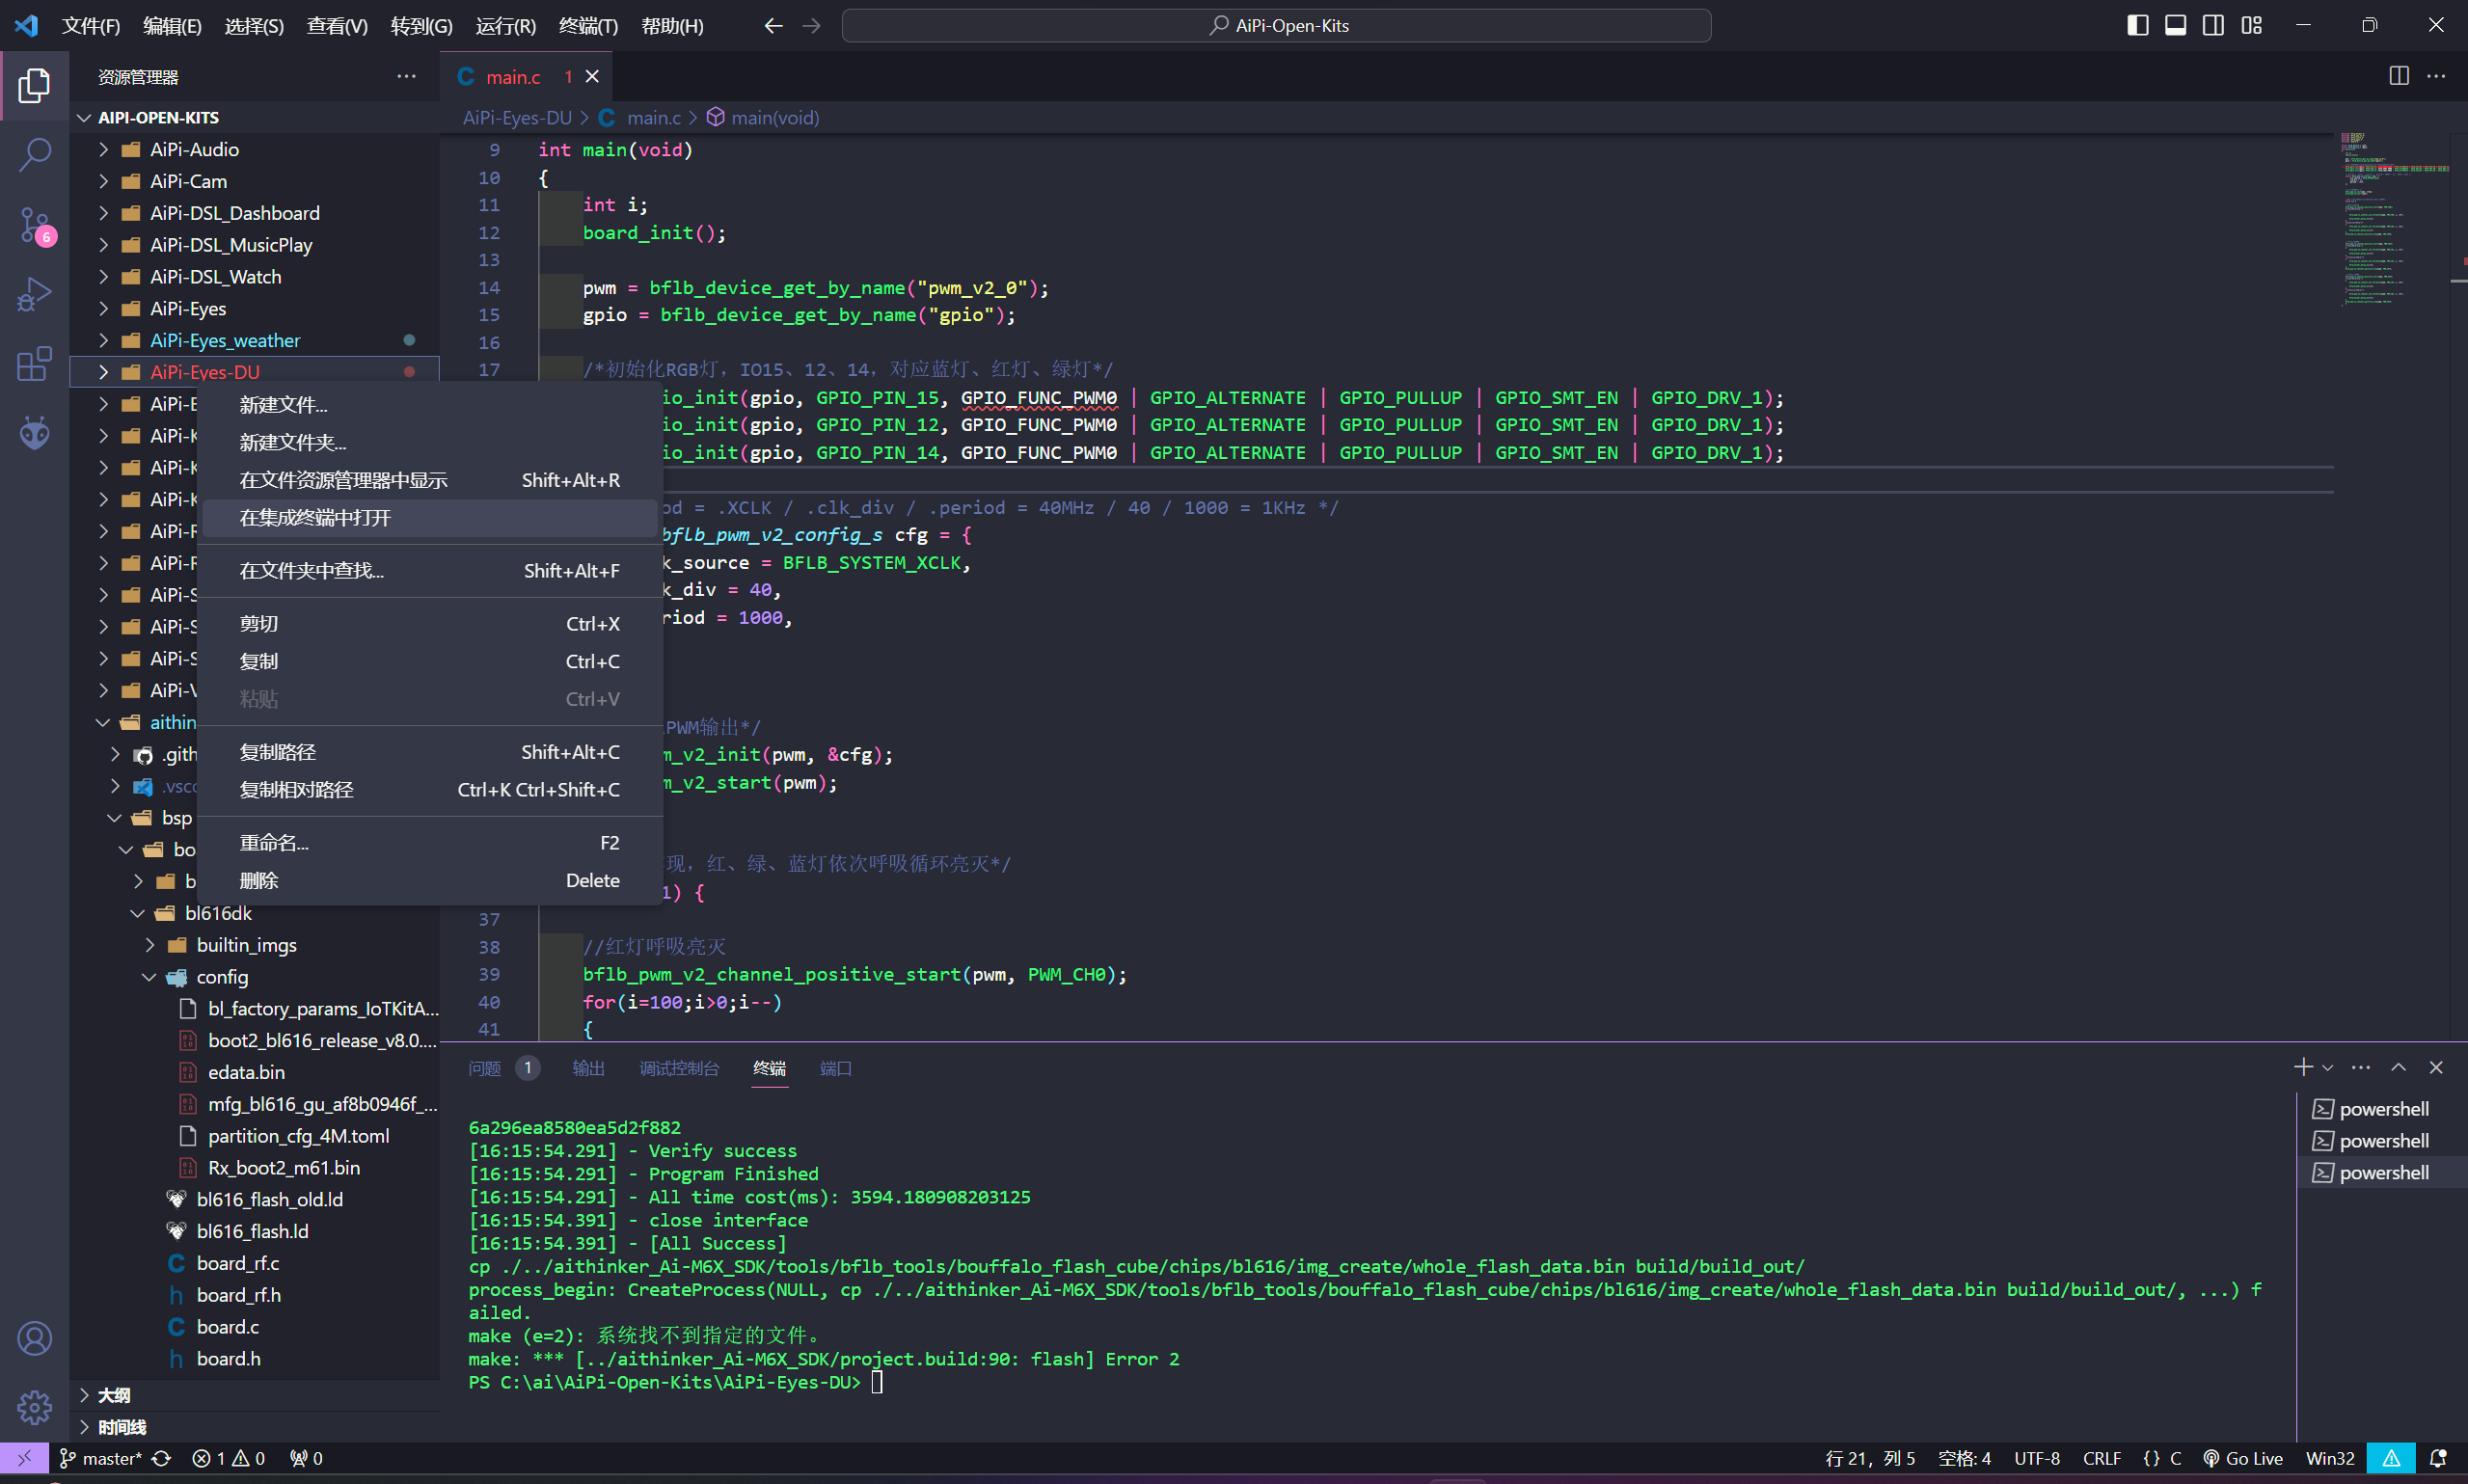The image size is (2468, 1484).
Task: Open Explorer views and more actions ellipsis
Action: click(406, 76)
